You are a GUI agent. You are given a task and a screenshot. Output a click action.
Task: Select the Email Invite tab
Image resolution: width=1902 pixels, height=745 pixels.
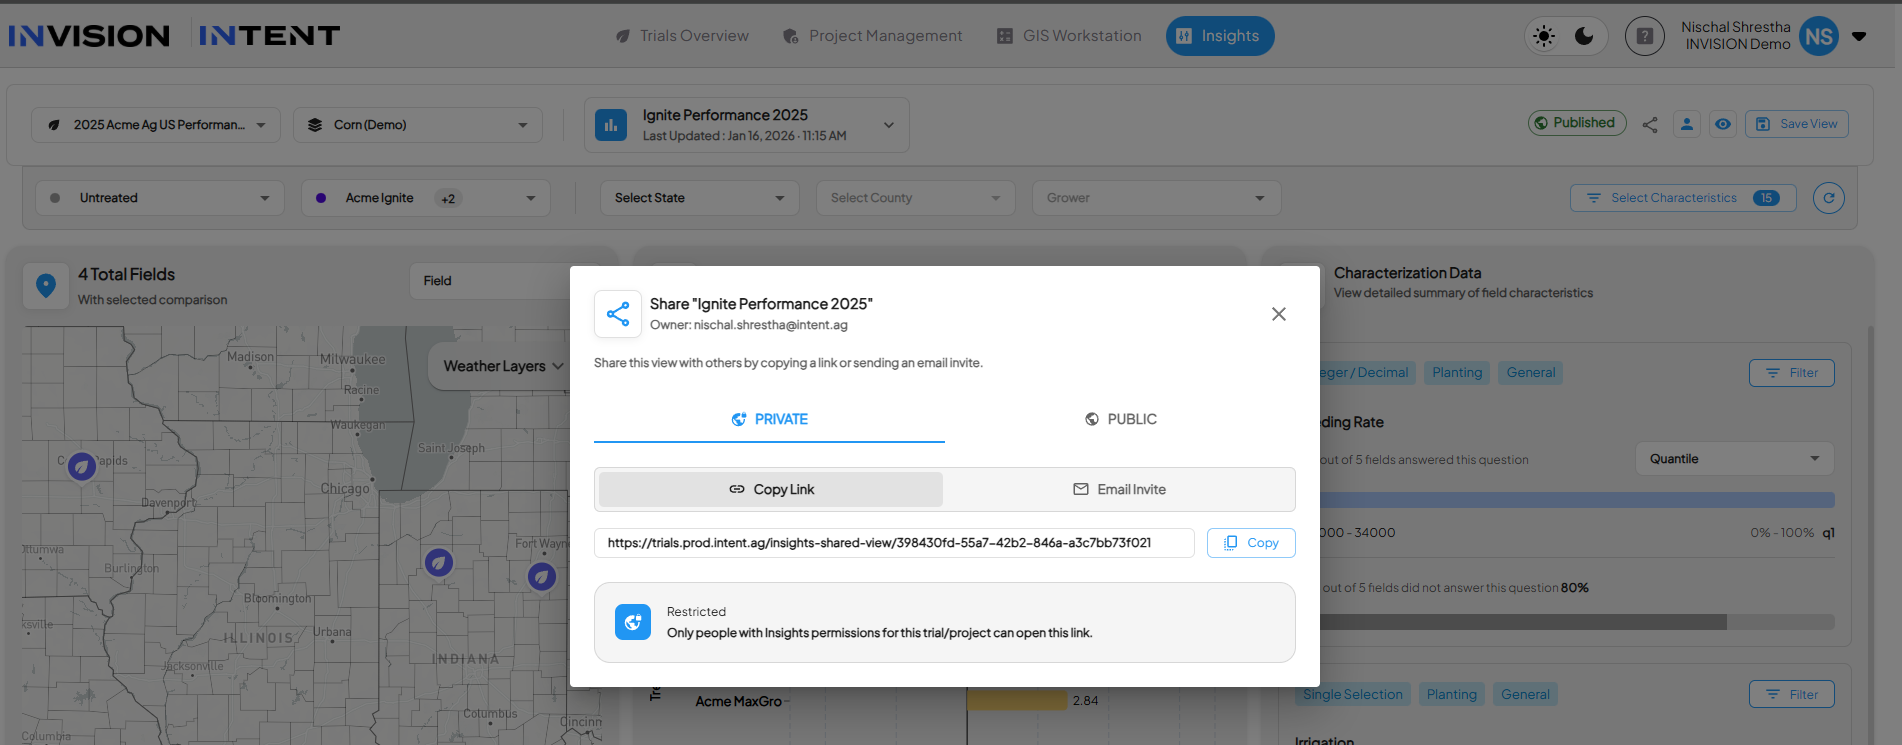point(1119,489)
